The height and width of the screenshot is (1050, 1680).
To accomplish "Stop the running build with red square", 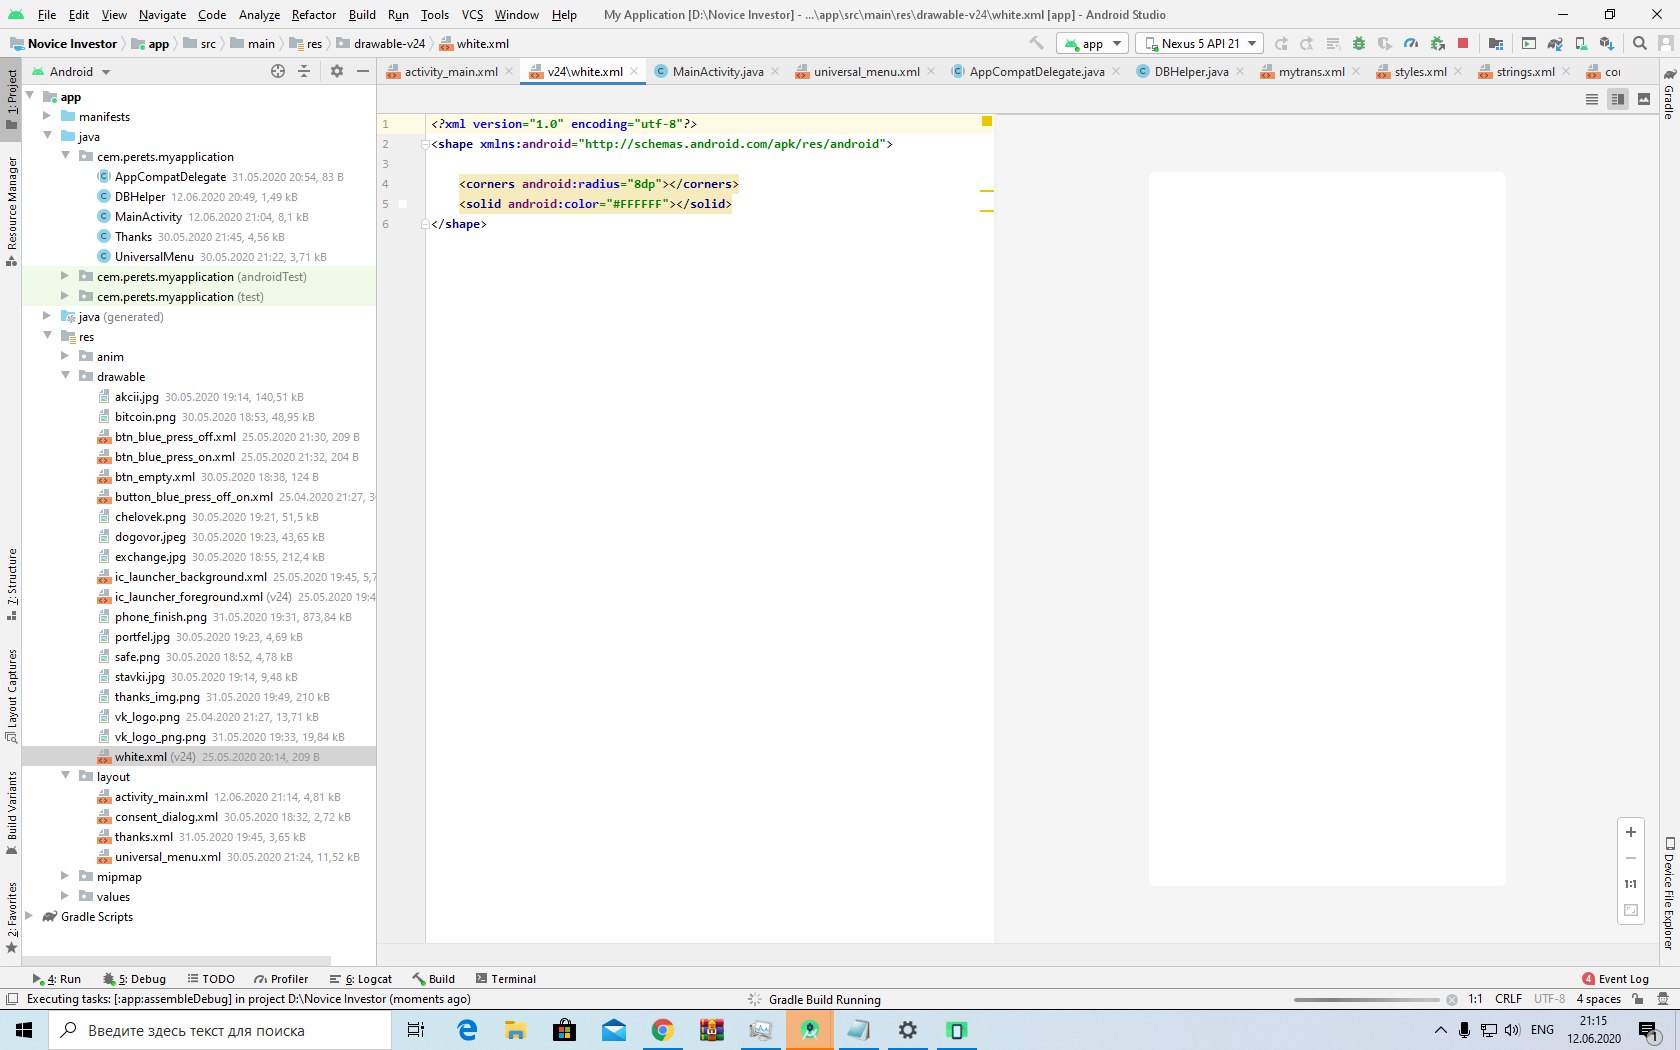I will tap(1463, 44).
